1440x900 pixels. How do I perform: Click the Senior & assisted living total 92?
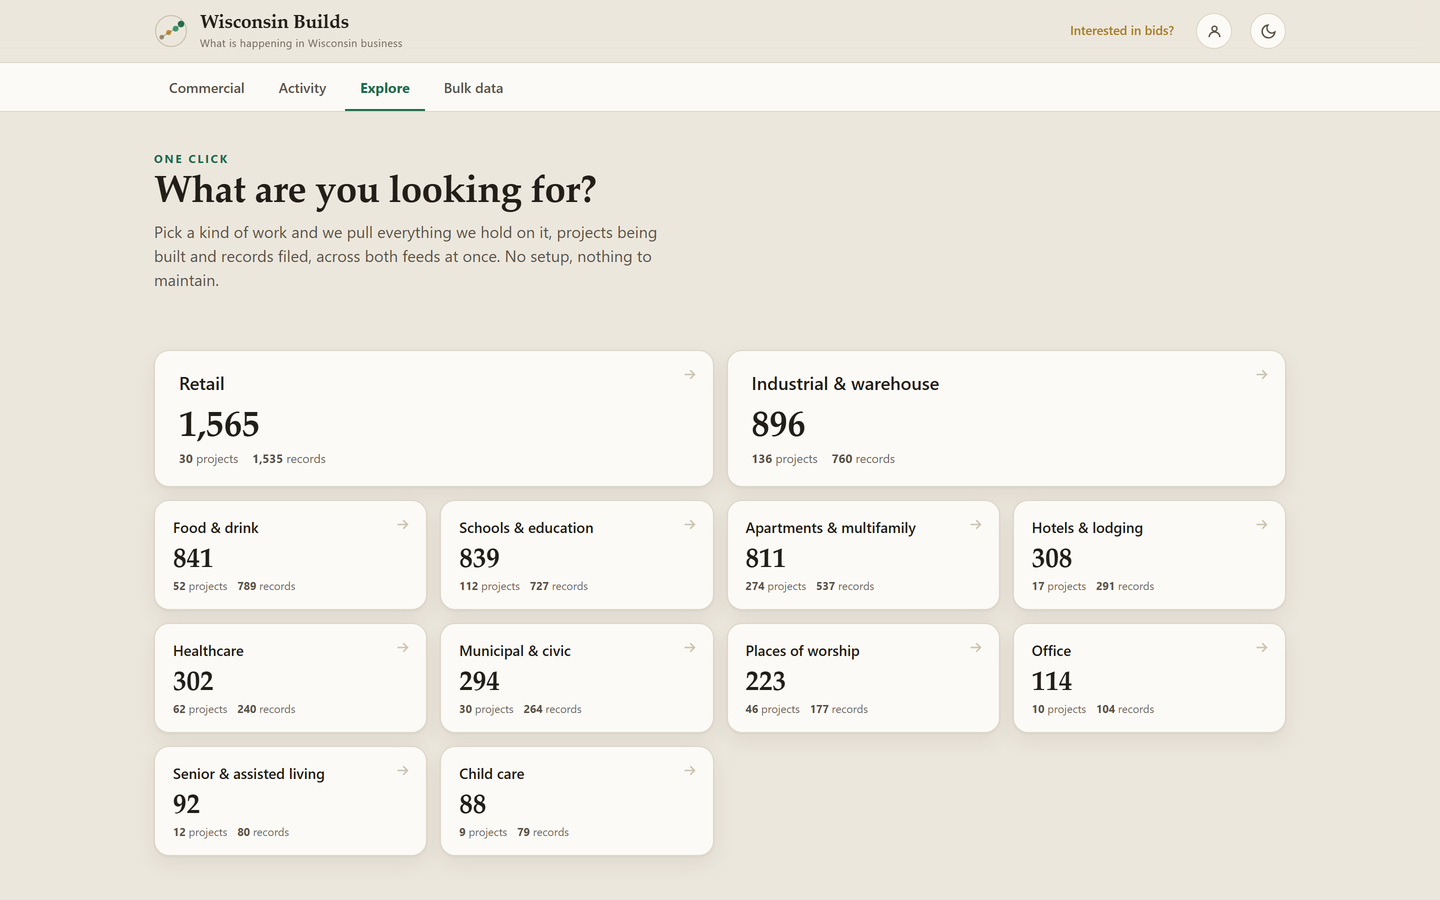click(x=186, y=804)
